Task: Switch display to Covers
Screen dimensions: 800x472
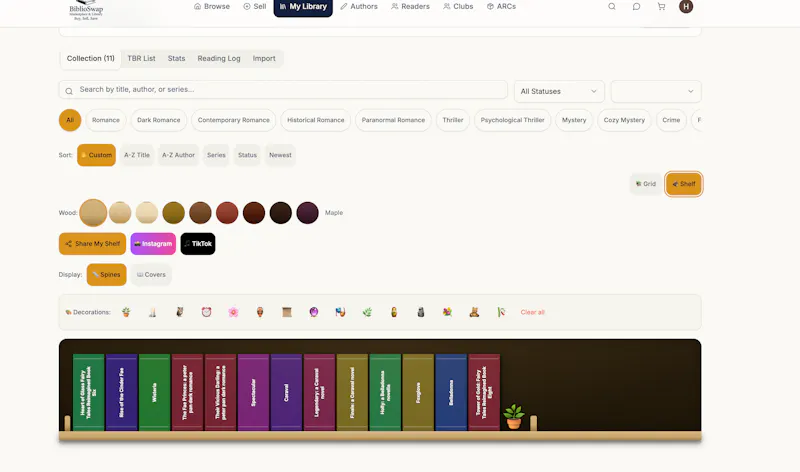Action: click(x=151, y=275)
